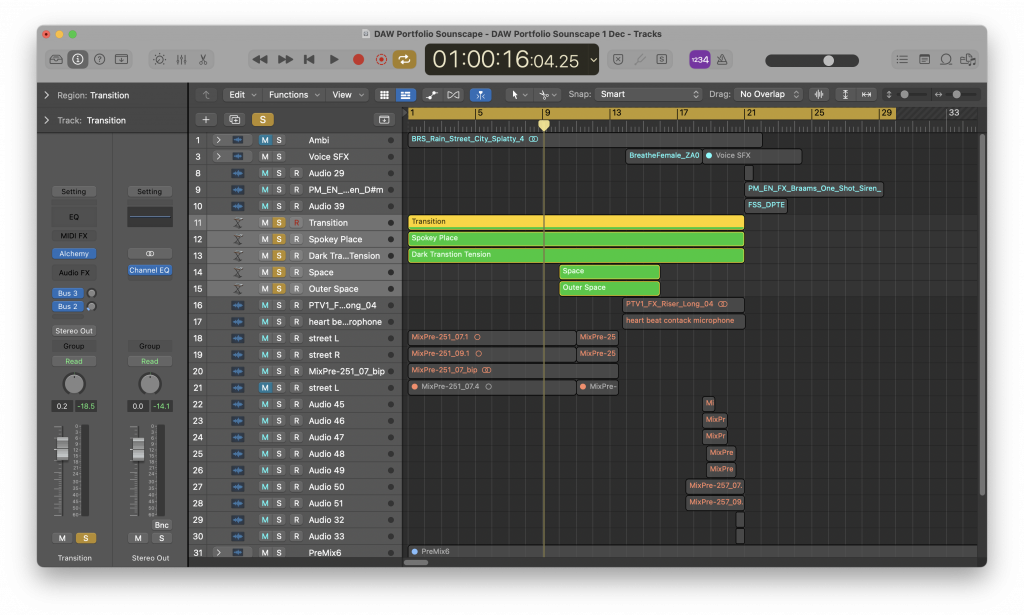Mute the Transition track

(264, 223)
